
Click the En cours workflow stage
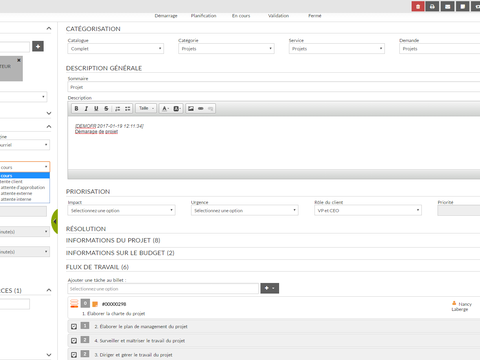pos(241,16)
